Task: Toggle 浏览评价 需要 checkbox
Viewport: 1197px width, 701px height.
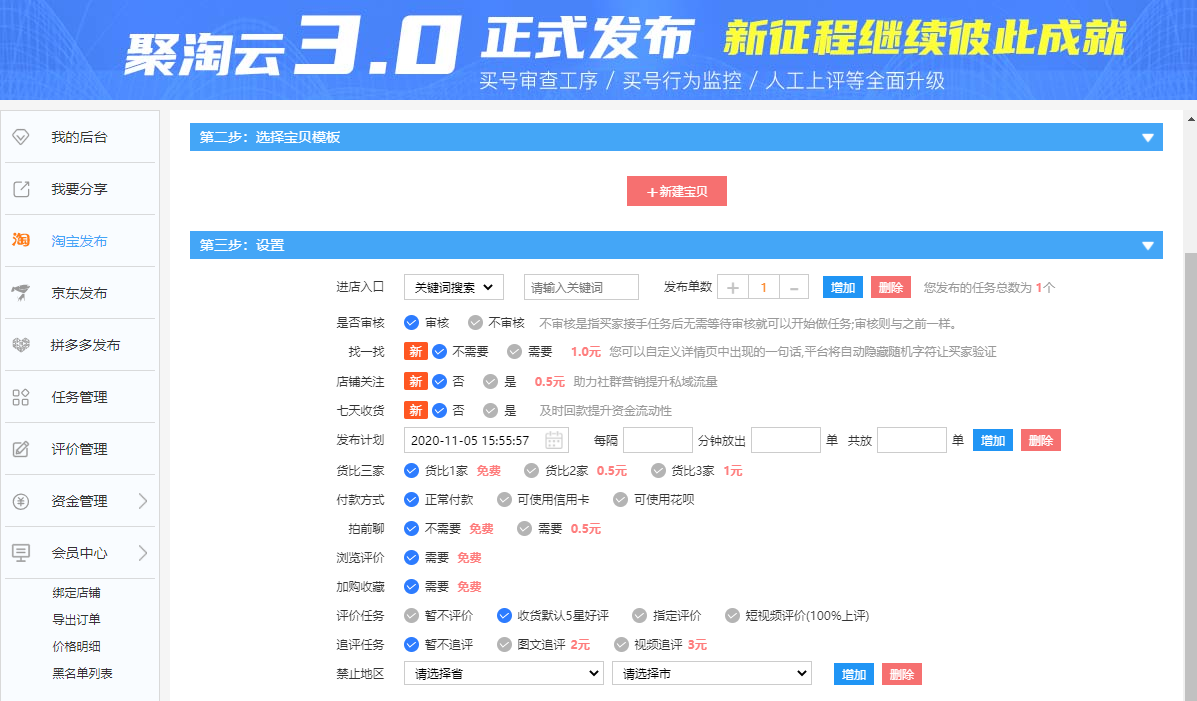Action: pos(411,557)
